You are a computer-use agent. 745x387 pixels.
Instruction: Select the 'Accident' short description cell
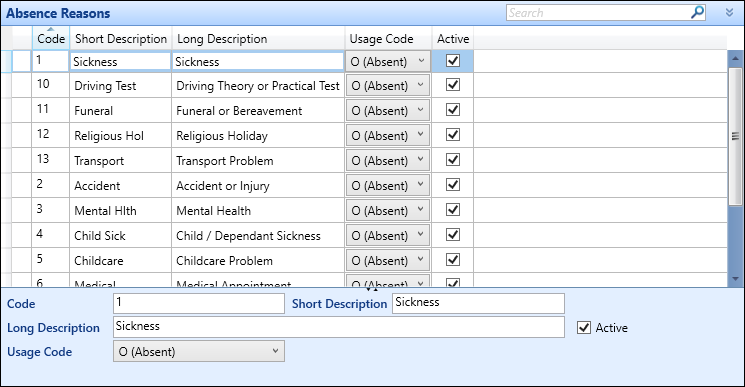[x=120, y=186]
